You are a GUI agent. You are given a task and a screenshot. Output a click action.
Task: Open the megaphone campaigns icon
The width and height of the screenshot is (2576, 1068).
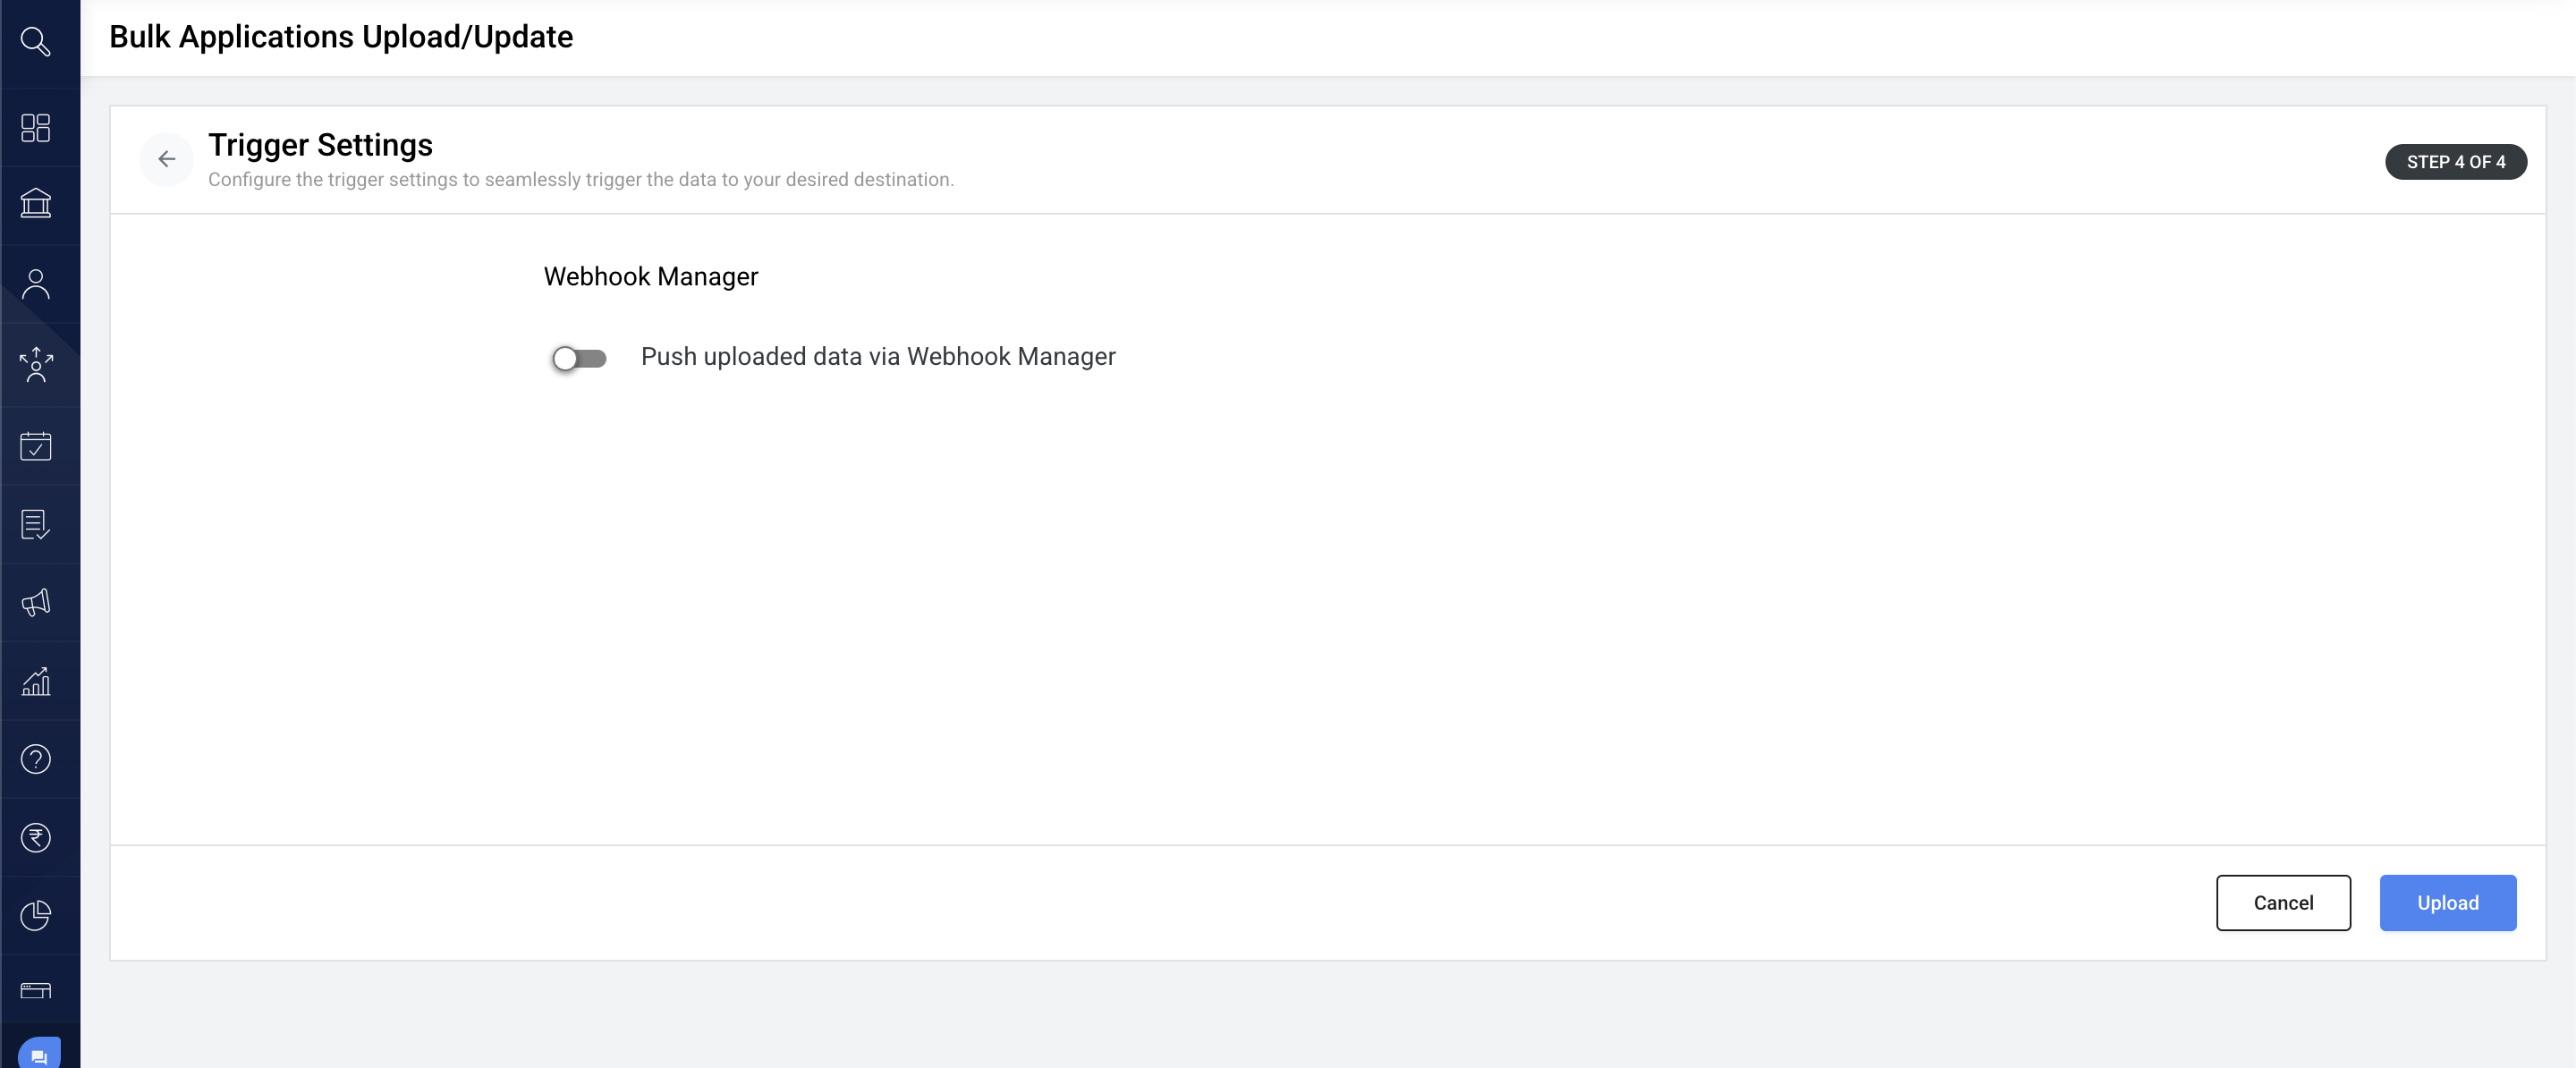click(x=36, y=602)
